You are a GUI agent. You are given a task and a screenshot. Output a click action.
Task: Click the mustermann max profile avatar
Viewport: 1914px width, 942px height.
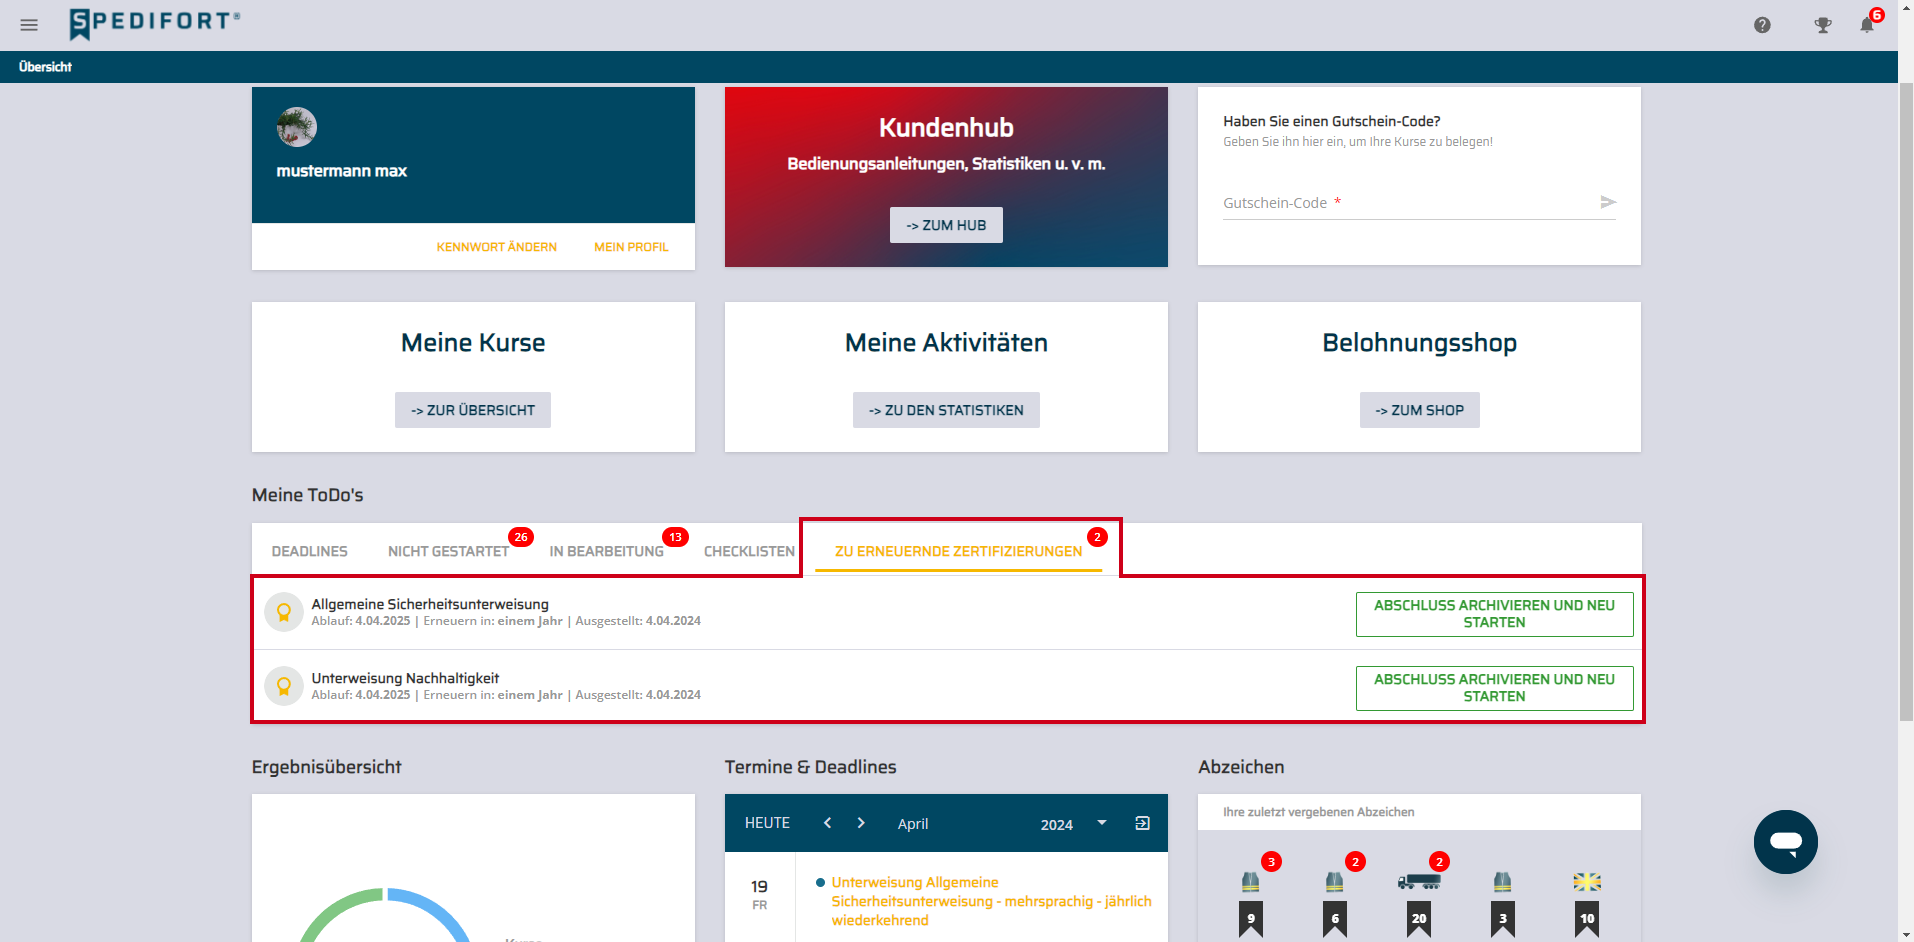point(297,127)
